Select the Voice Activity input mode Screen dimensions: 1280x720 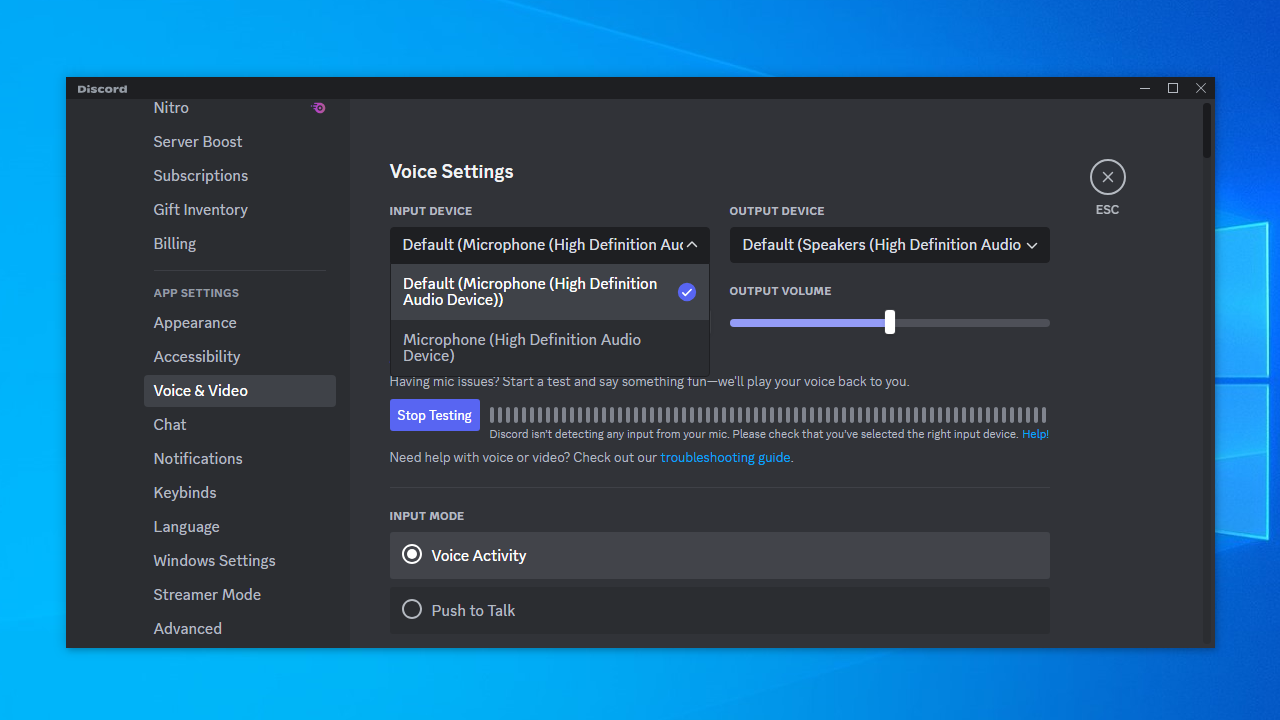(720, 555)
